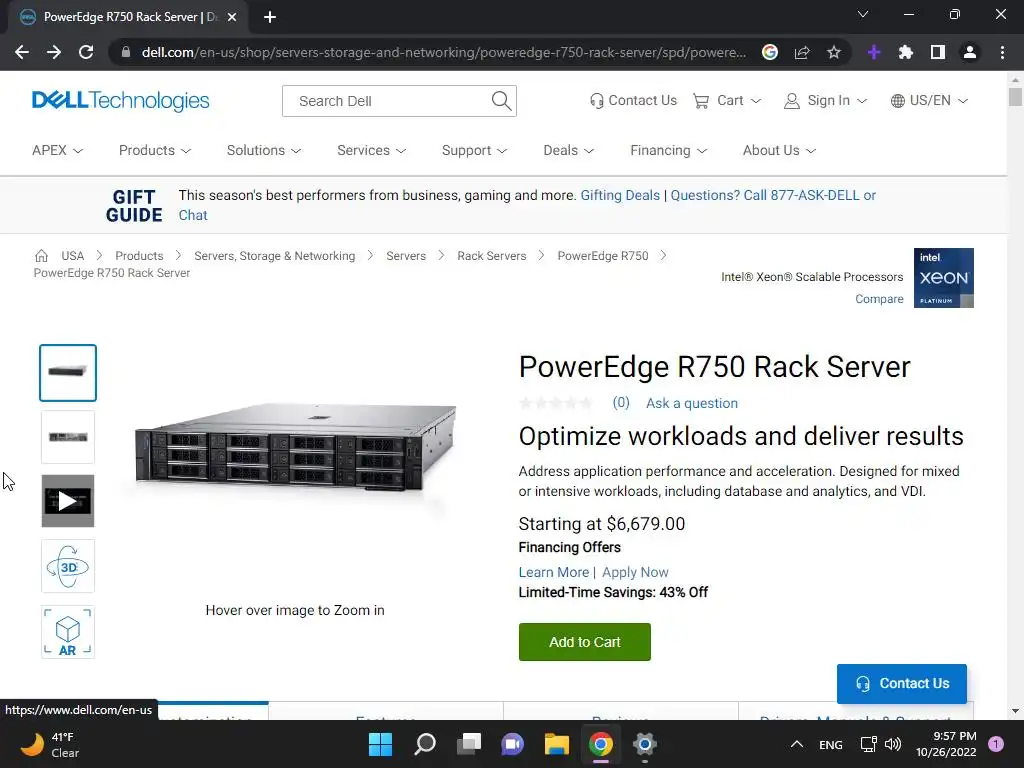The height and width of the screenshot is (768, 1024).
Task: Toggle the browser side panel icon
Action: (x=938, y=52)
